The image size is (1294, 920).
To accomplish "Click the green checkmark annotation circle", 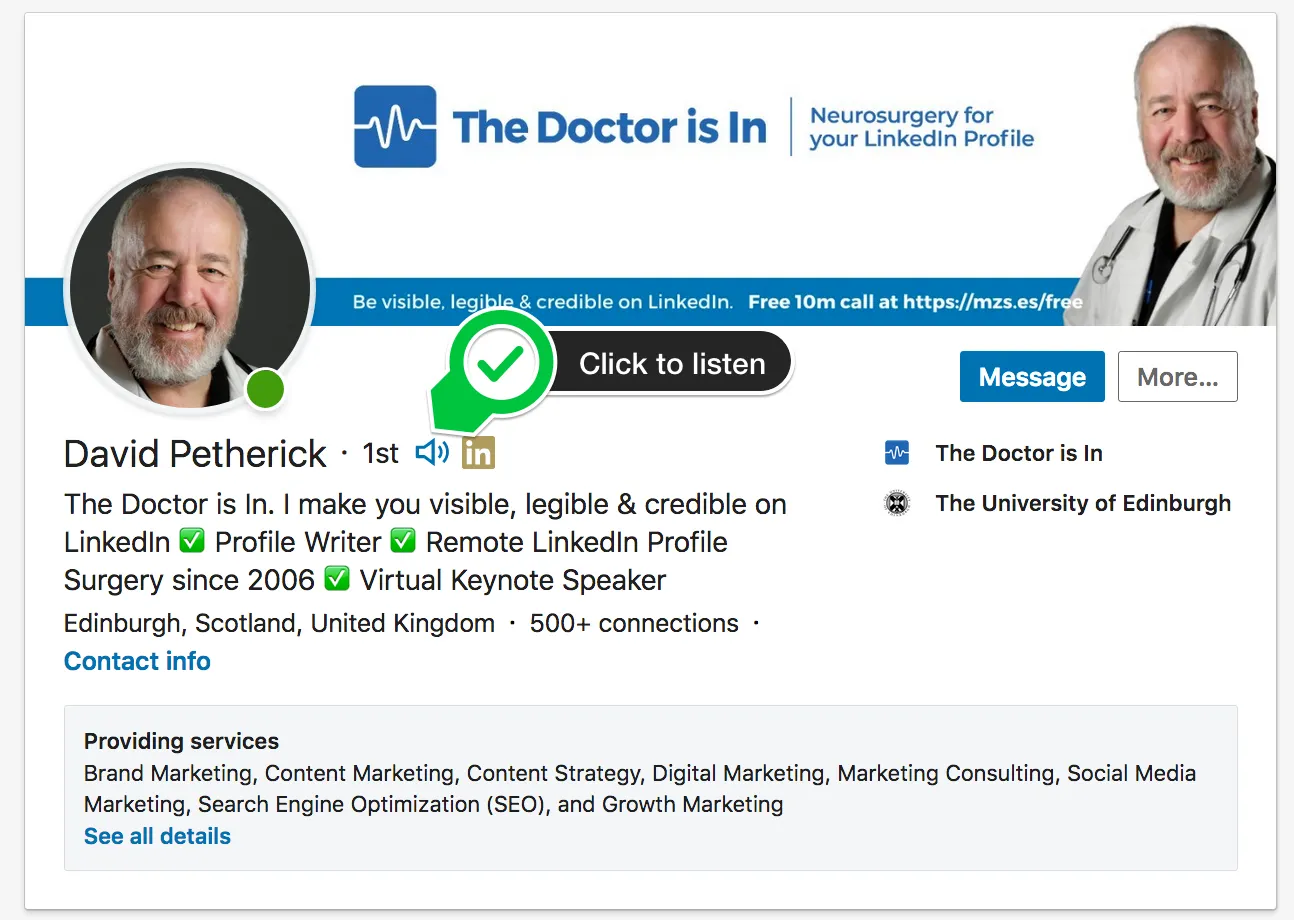I will point(501,364).
